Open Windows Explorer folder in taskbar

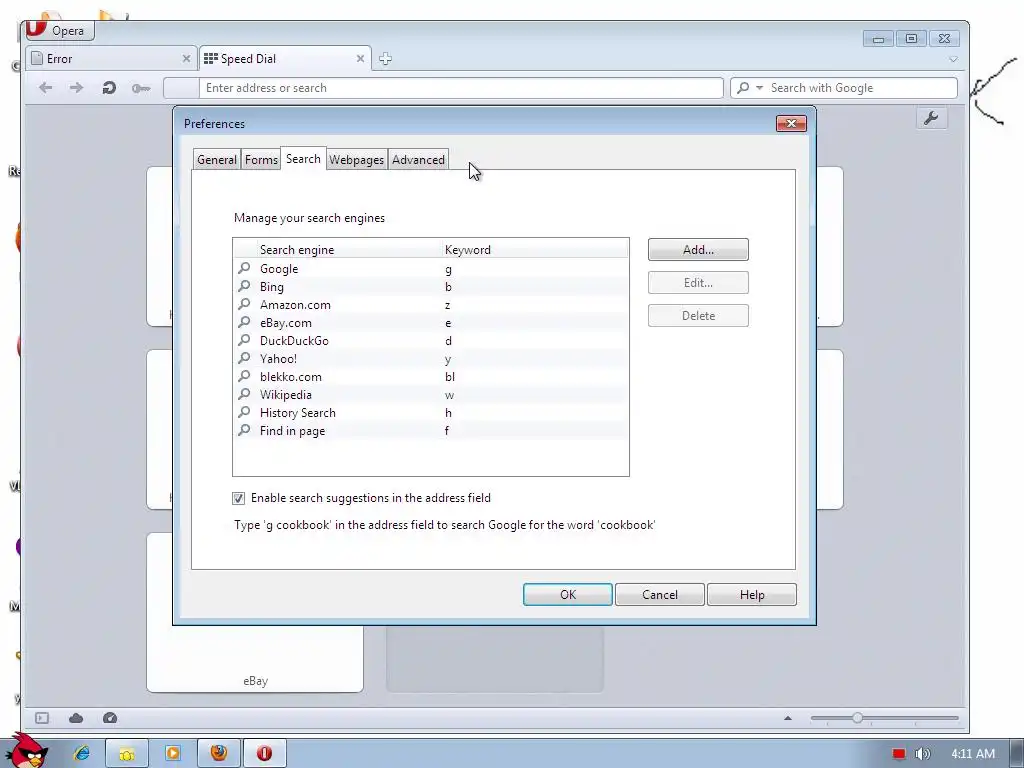coord(127,754)
